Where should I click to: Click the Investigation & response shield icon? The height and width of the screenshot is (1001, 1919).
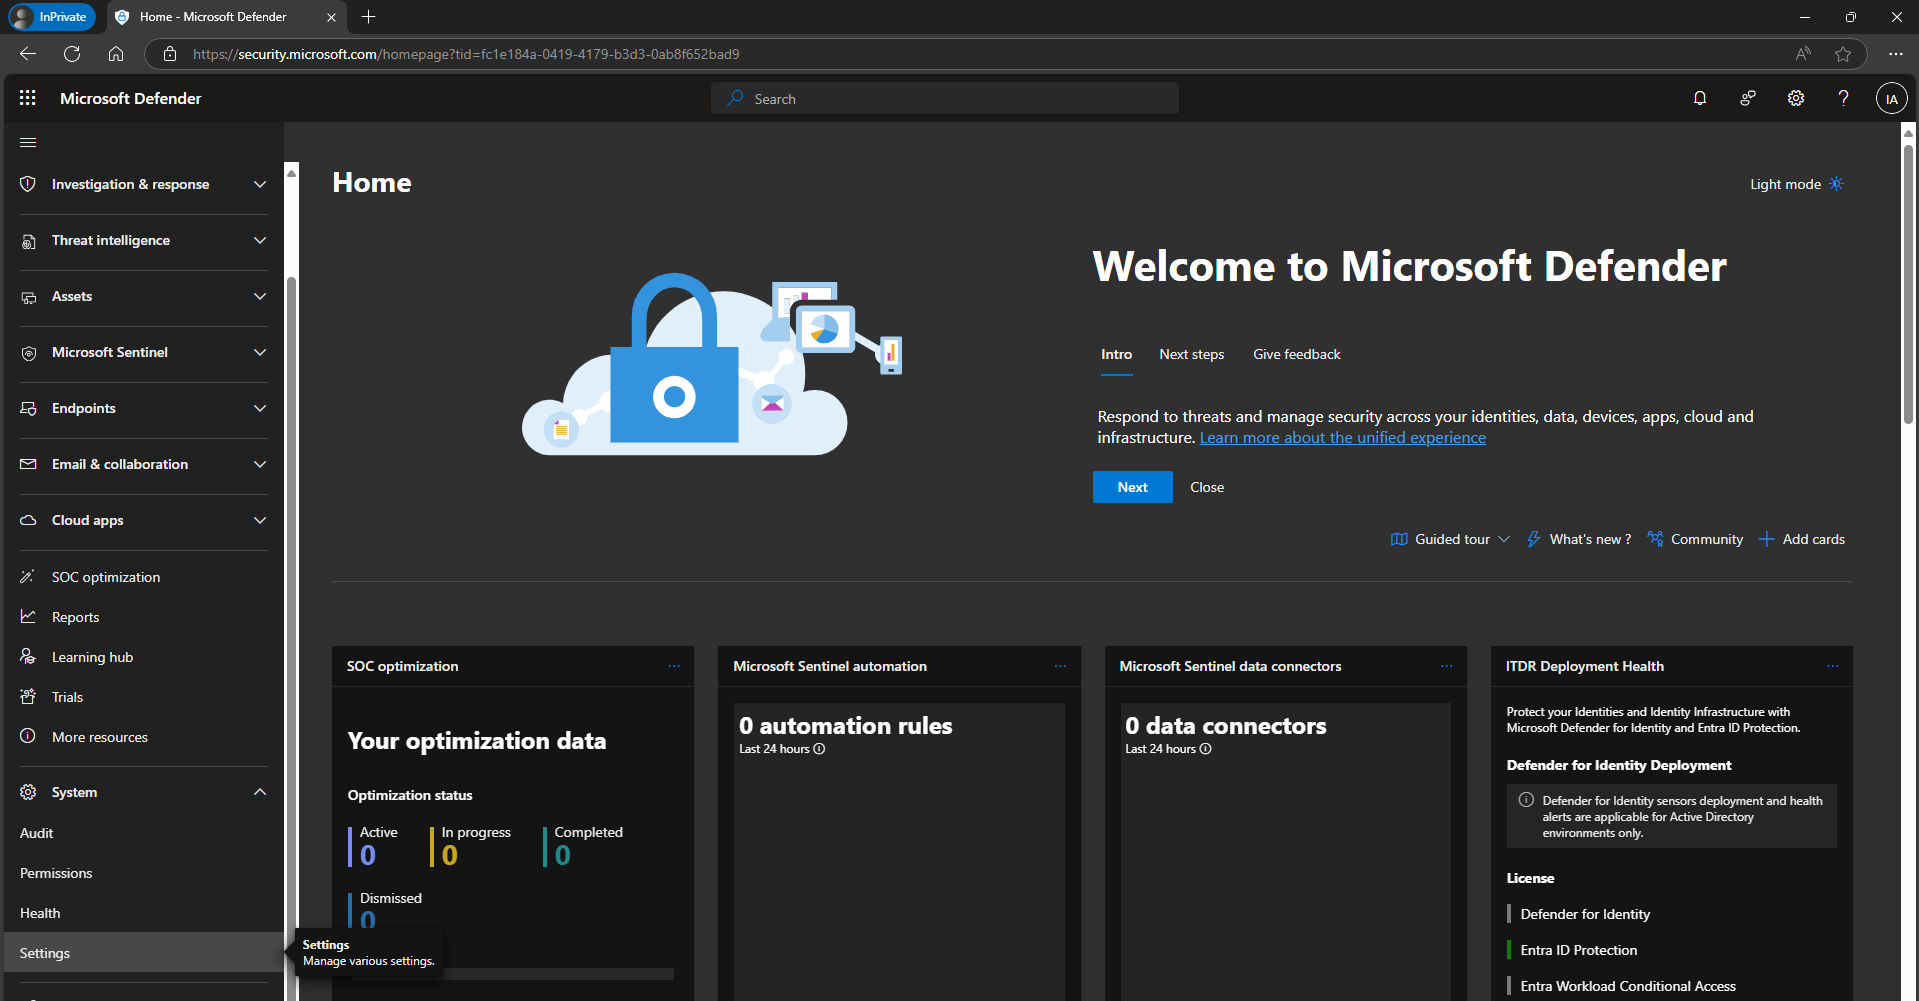coord(28,184)
